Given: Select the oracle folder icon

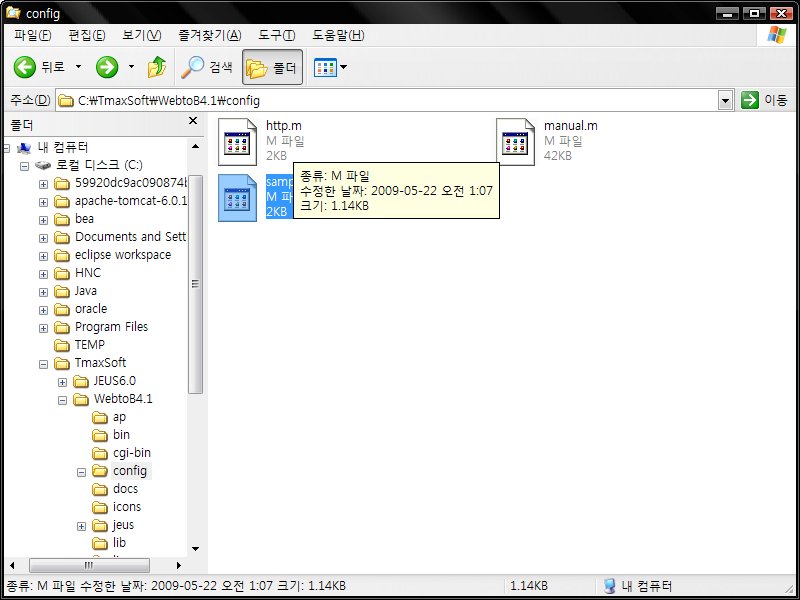Looking at the screenshot, I should [x=62, y=309].
